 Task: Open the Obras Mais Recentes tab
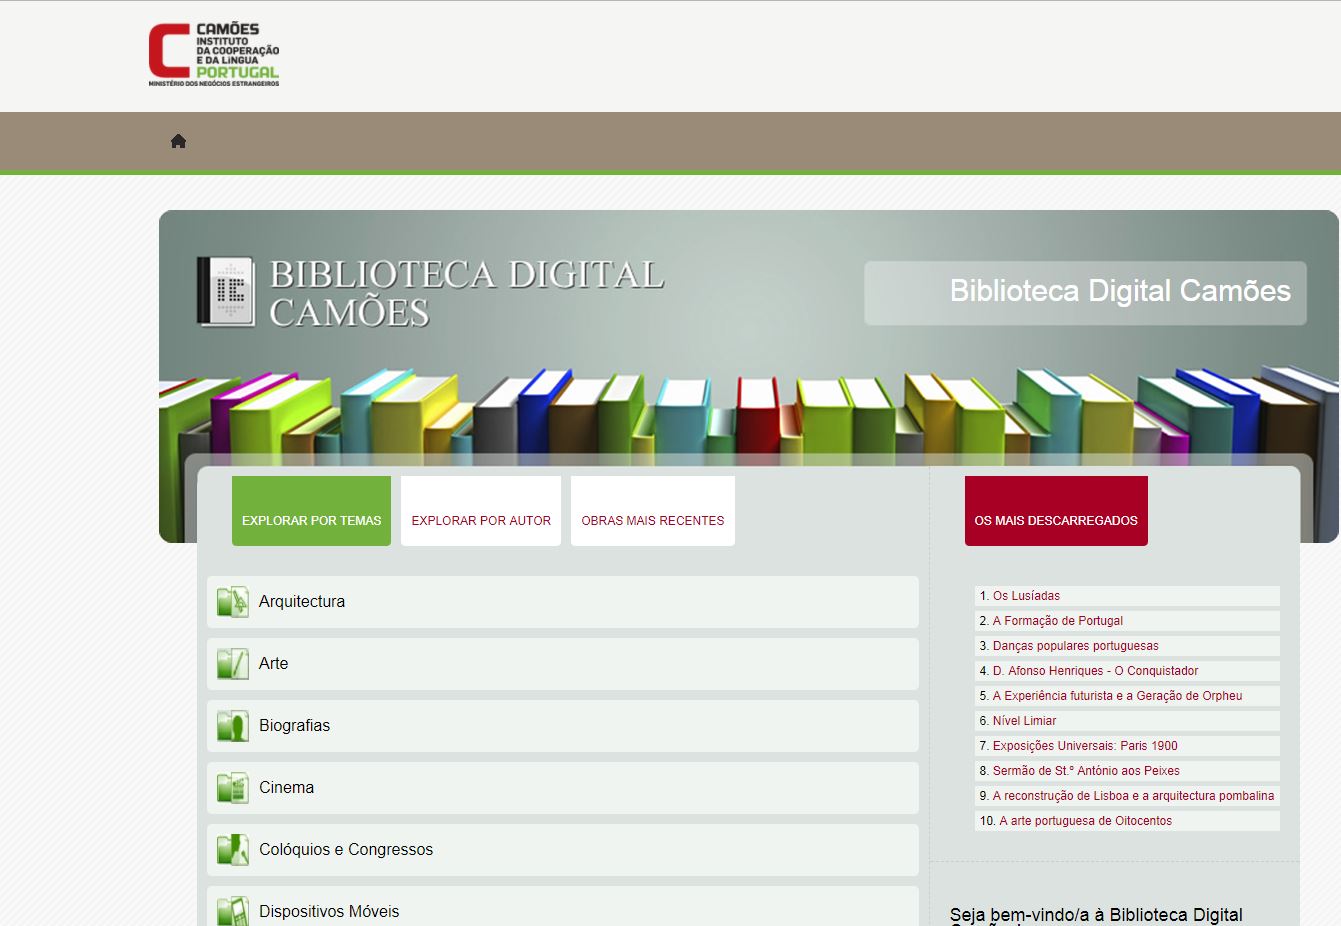(x=653, y=511)
